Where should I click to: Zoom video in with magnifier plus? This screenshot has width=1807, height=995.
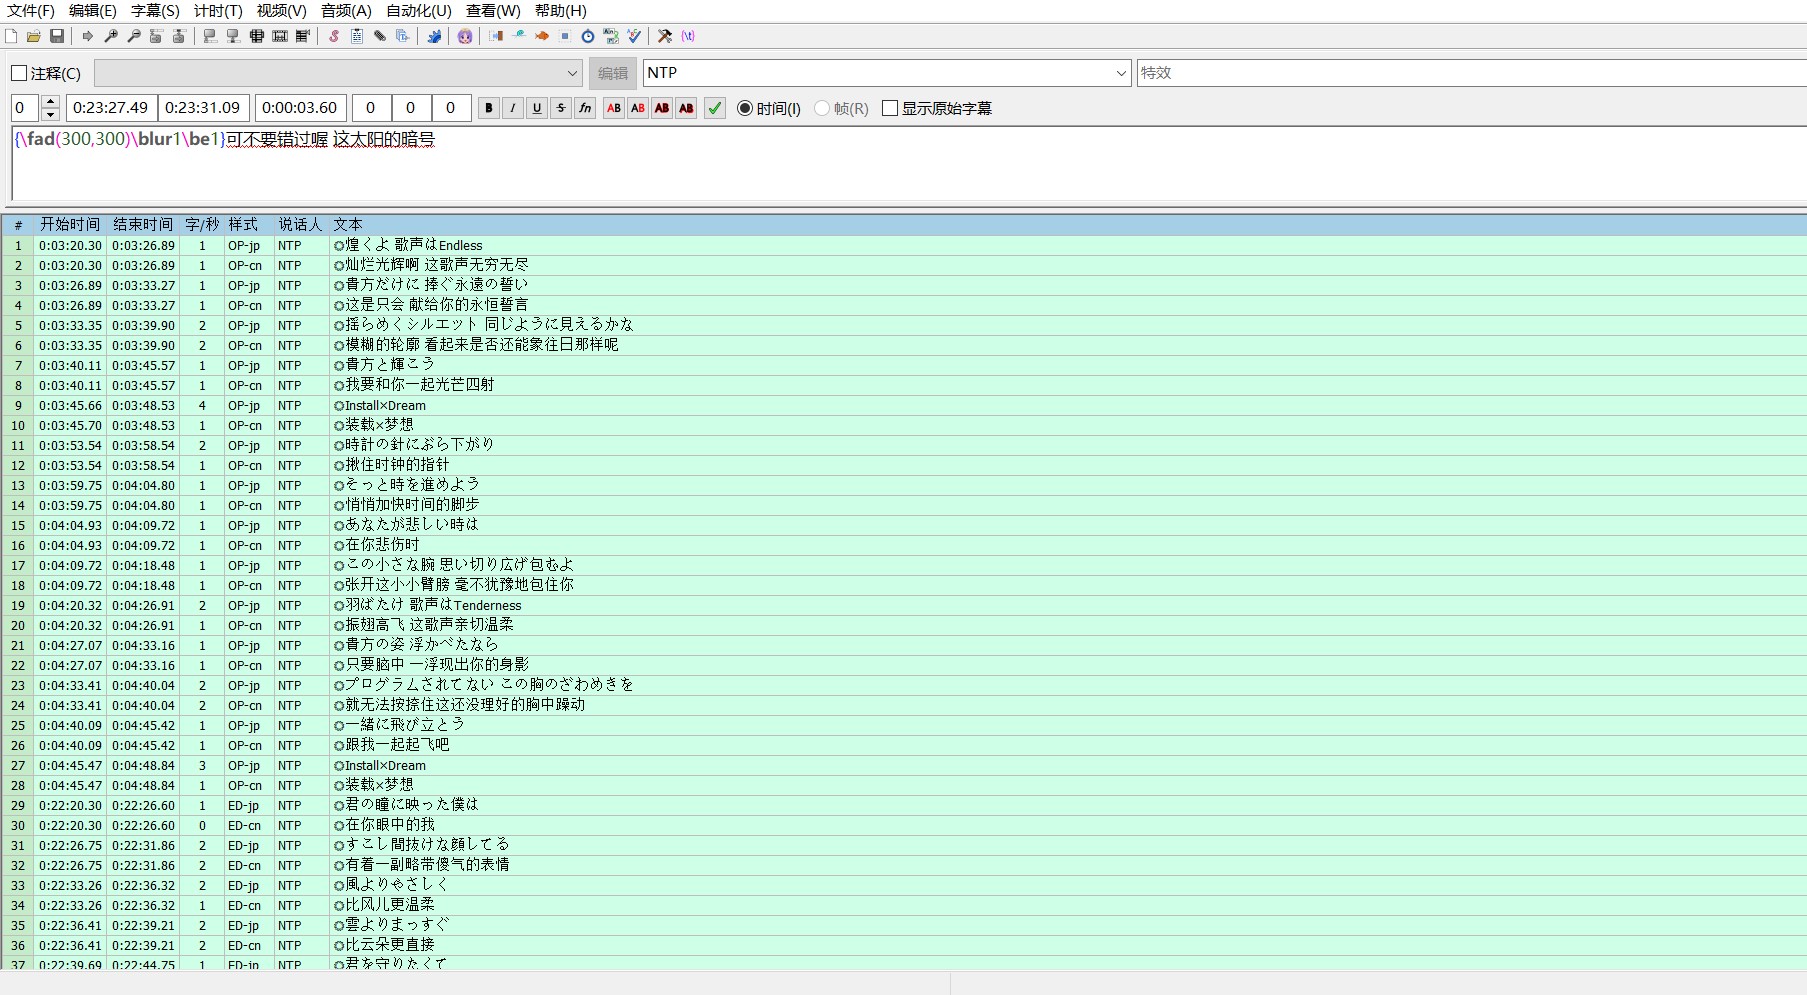[x=111, y=36]
